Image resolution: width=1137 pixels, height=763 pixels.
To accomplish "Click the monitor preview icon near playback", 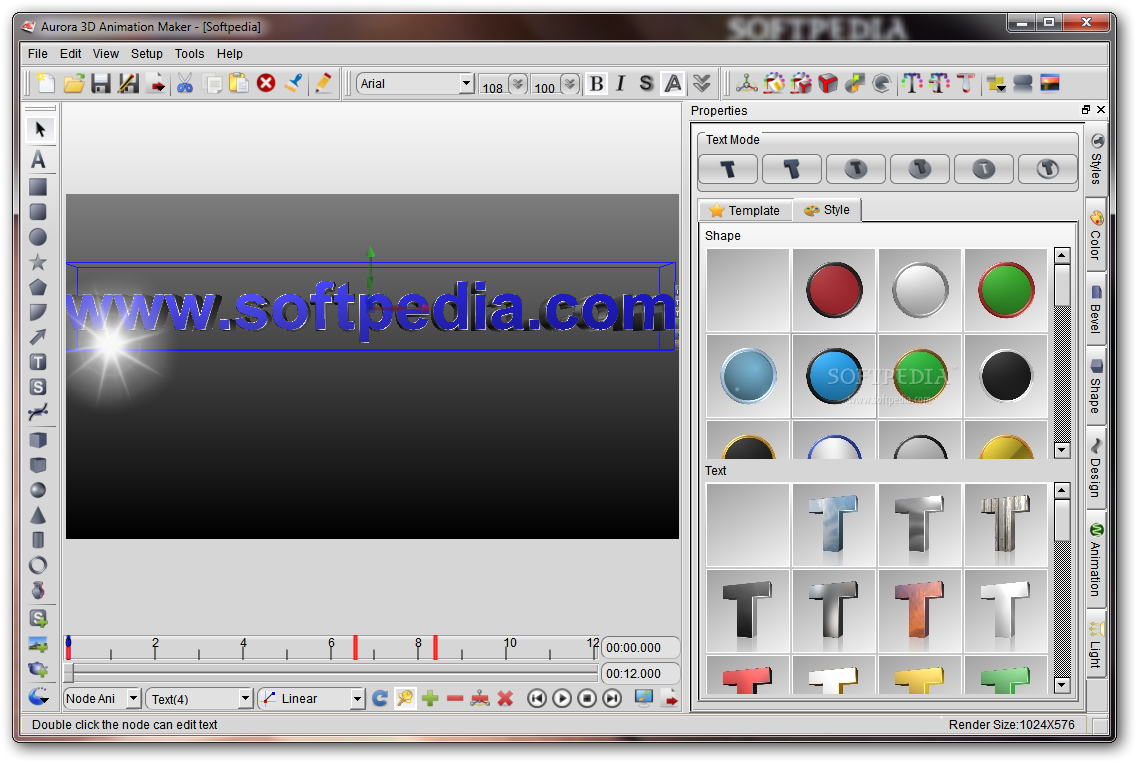I will click(x=643, y=698).
